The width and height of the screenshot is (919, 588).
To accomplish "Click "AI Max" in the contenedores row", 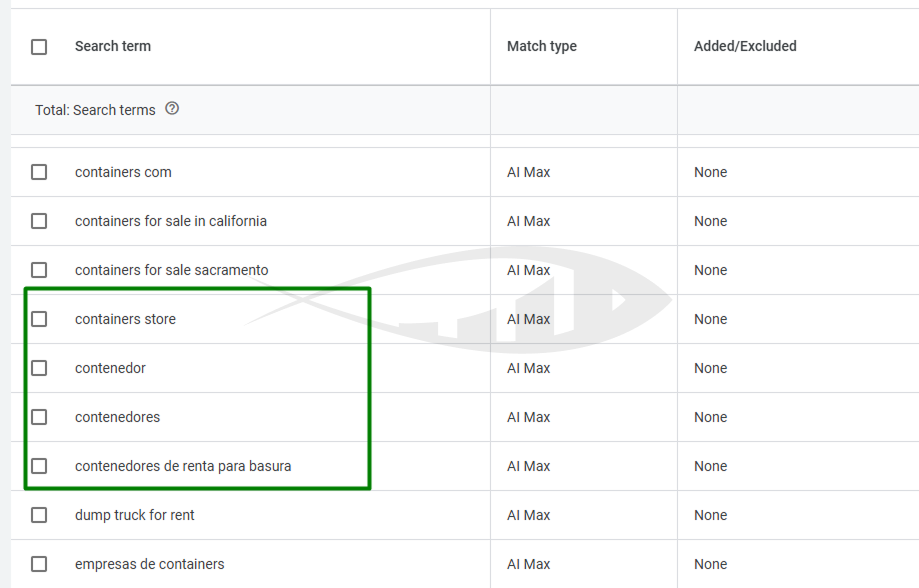I will click(x=528, y=417).
